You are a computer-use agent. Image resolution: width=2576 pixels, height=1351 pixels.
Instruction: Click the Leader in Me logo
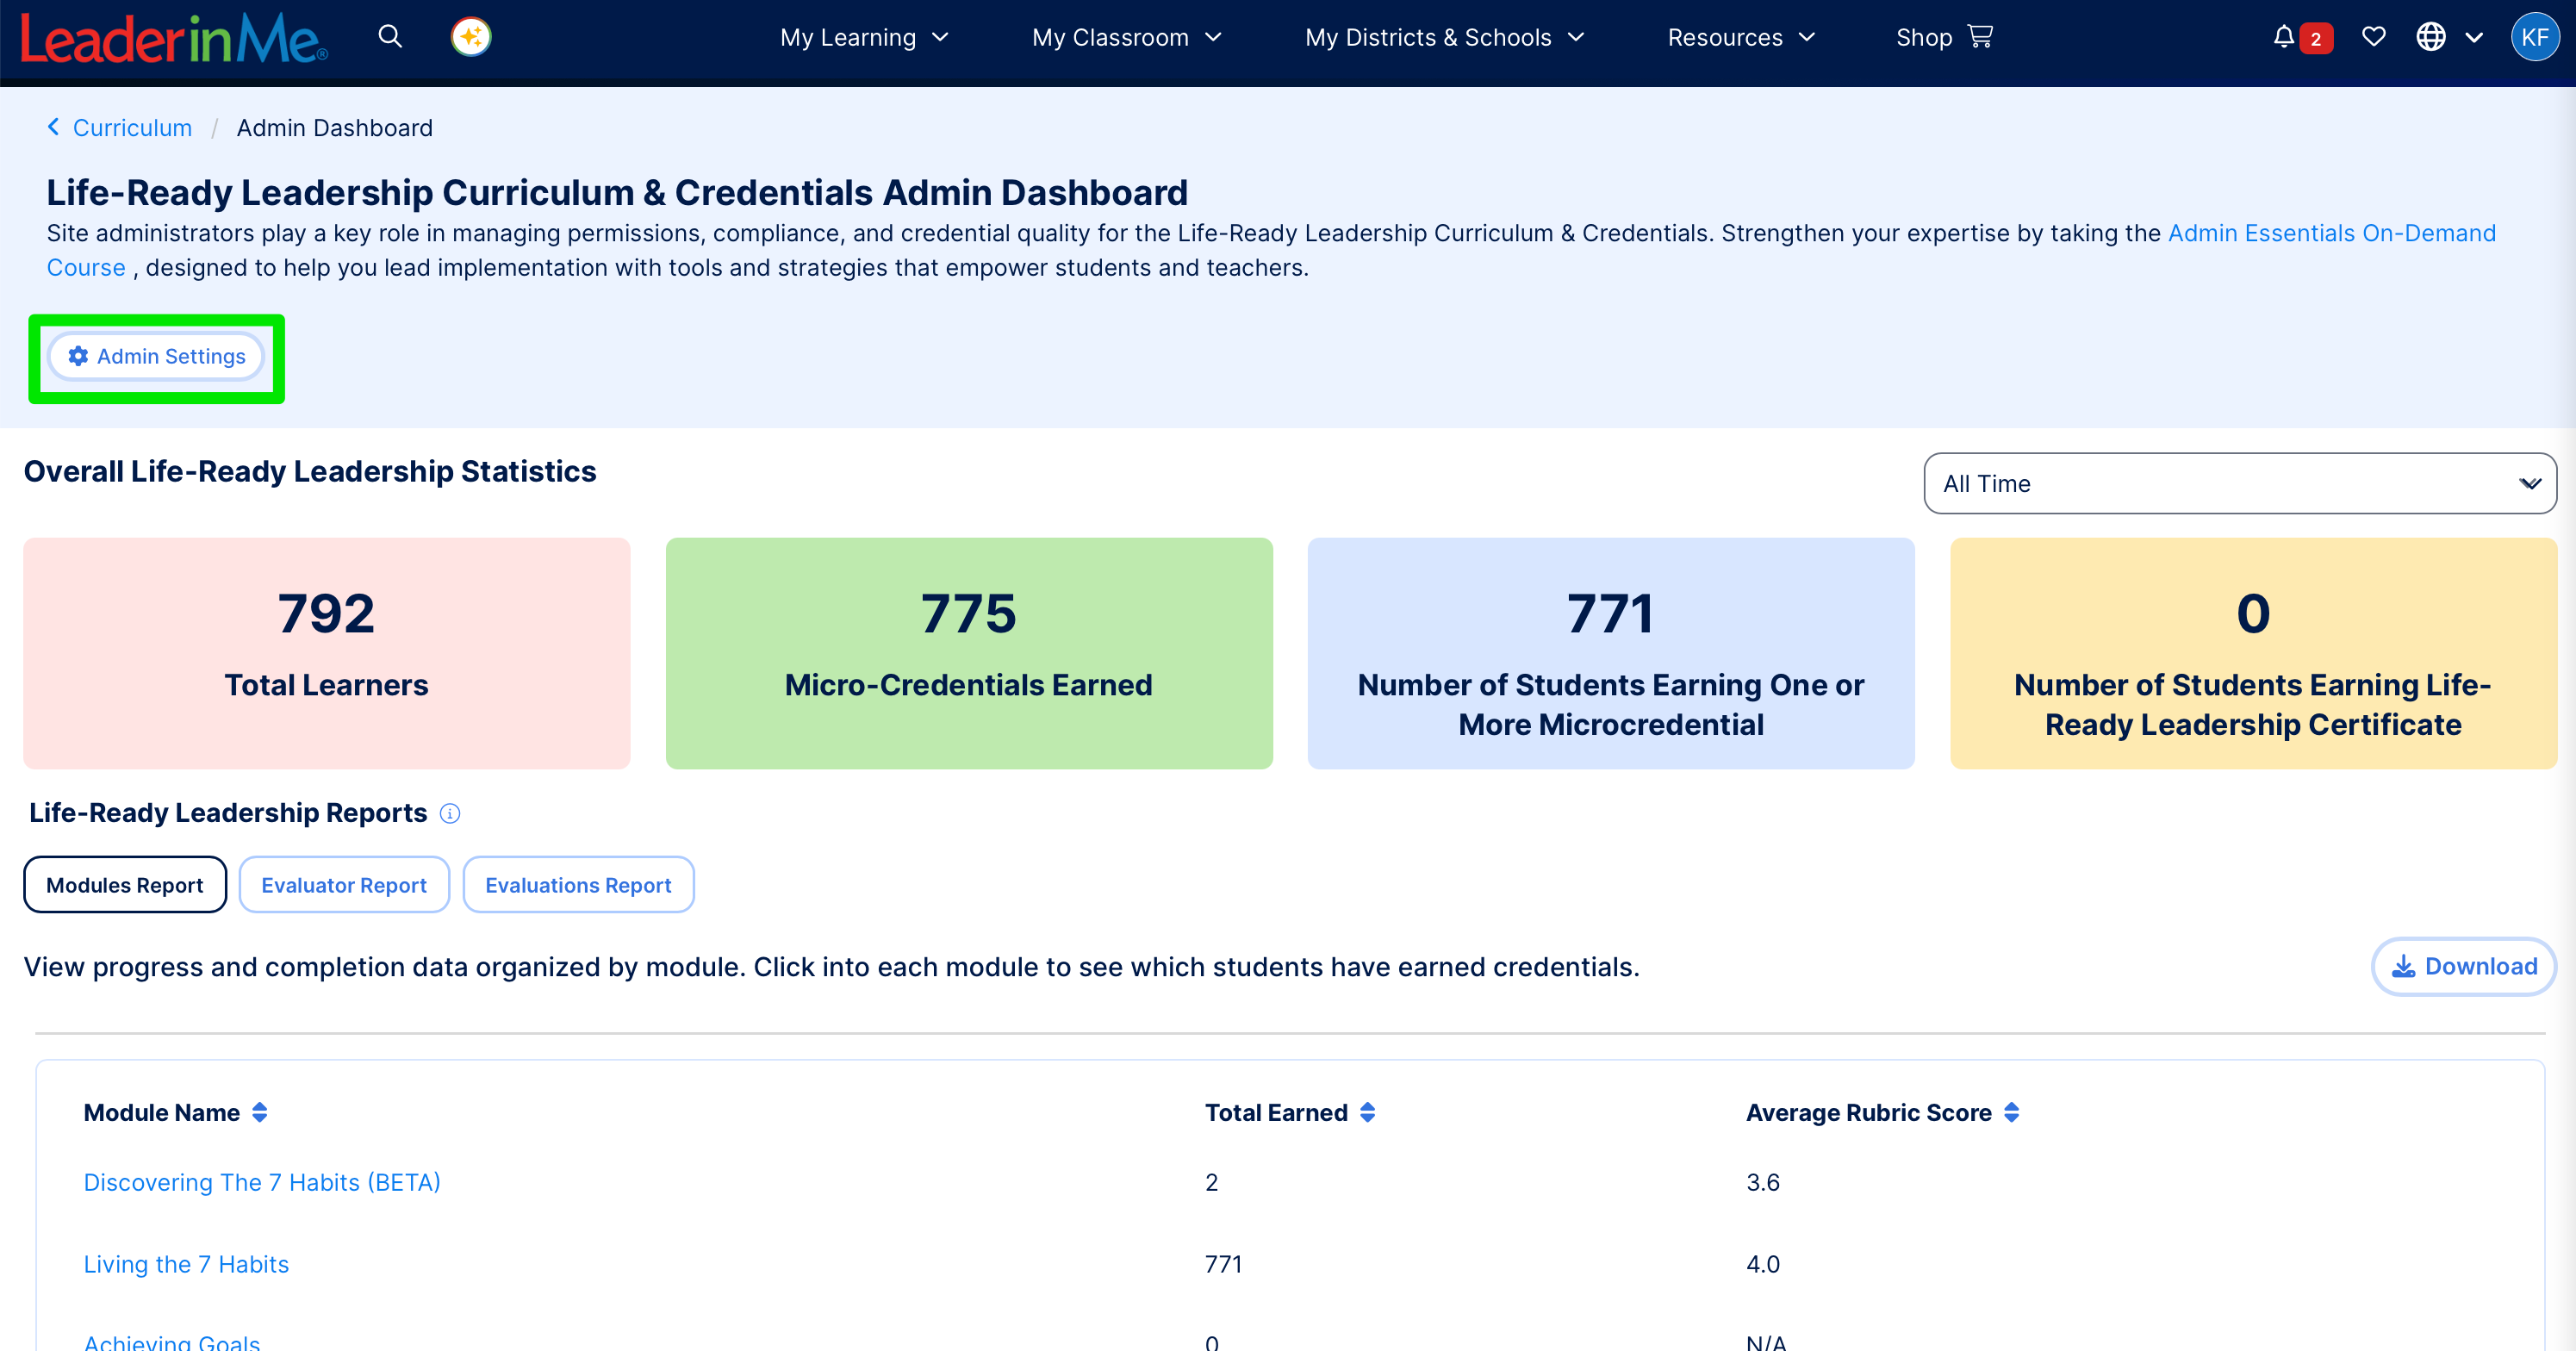click(x=174, y=38)
